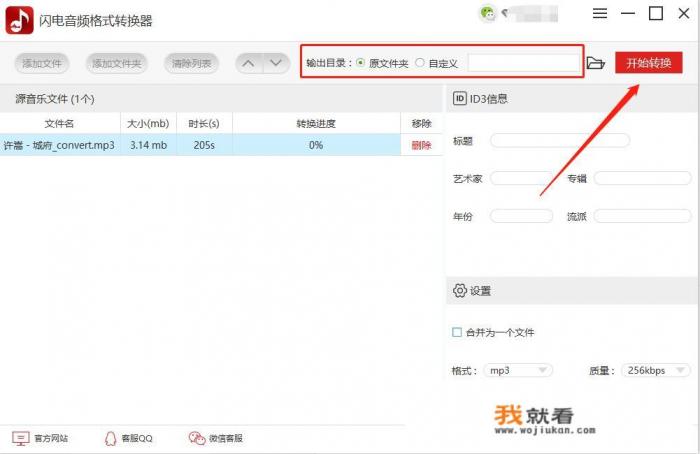Click the 流派 input field
The image size is (700, 454).
tap(642, 217)
